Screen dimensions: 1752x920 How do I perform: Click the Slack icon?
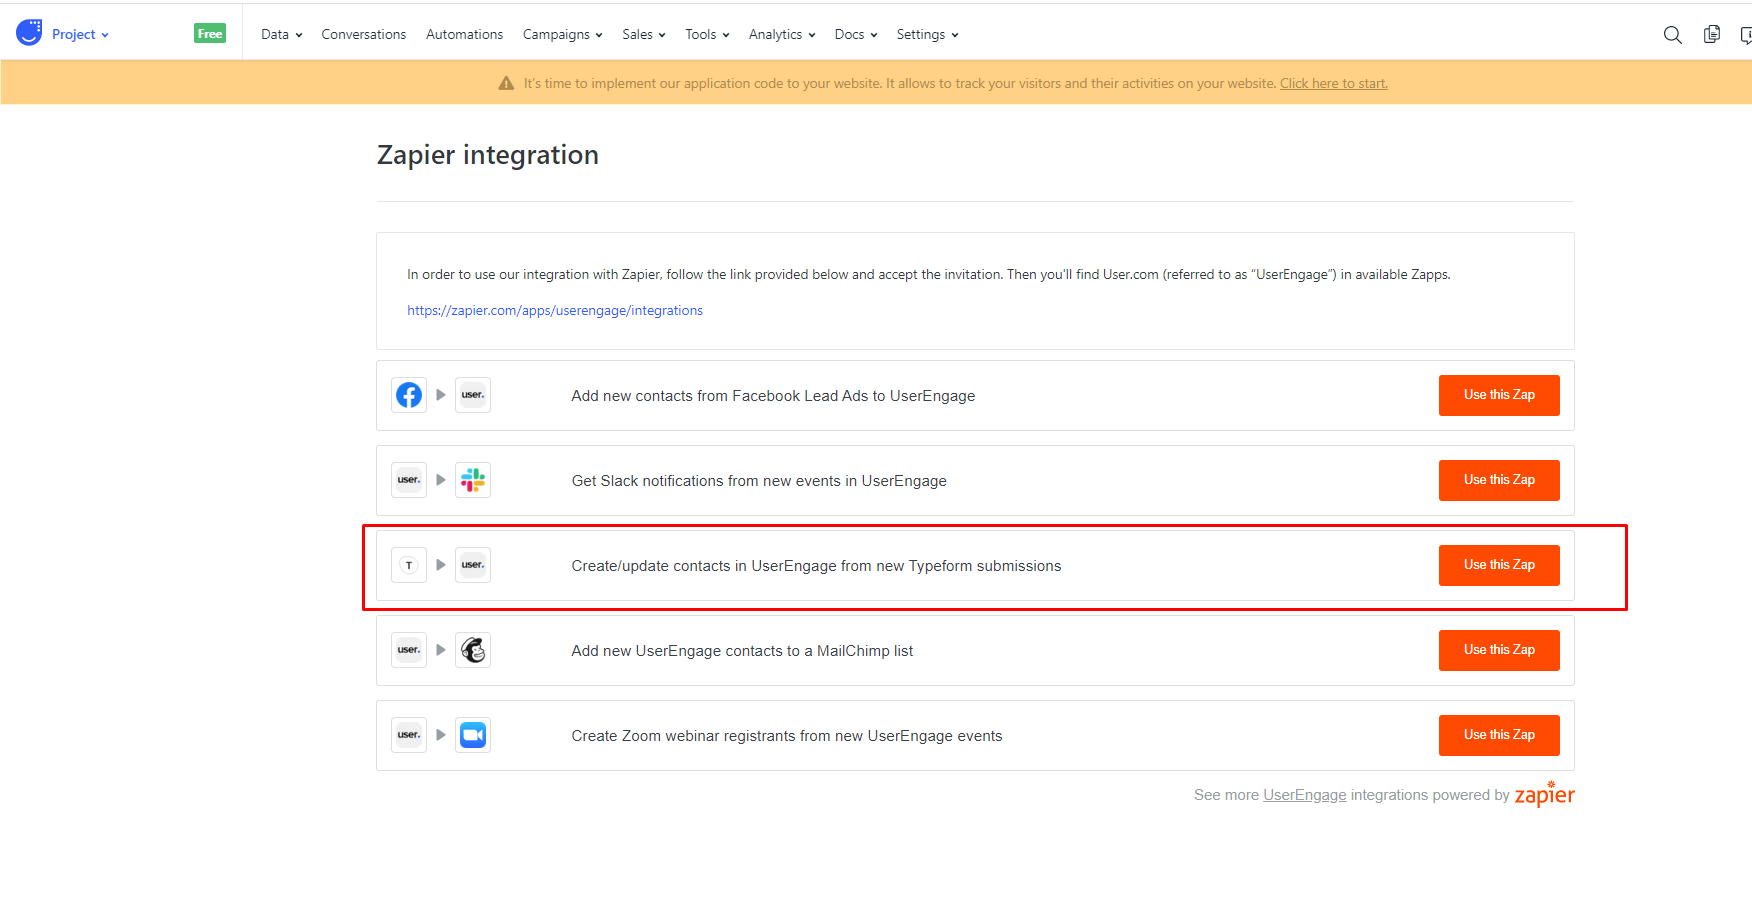[473, 480]
